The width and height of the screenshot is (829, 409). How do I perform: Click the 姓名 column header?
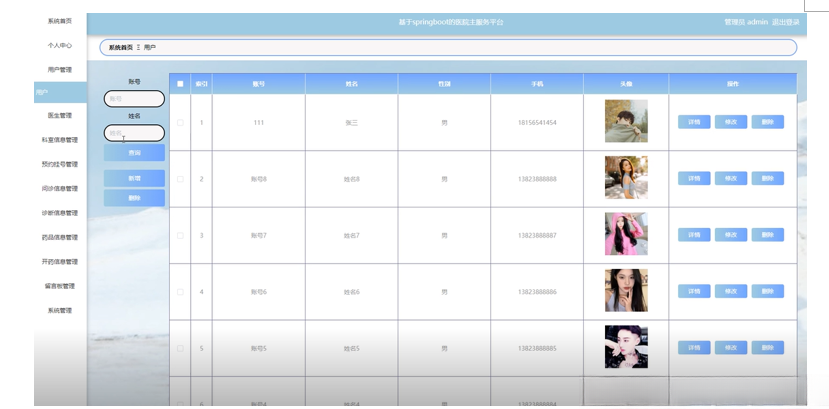coord(352,84)
